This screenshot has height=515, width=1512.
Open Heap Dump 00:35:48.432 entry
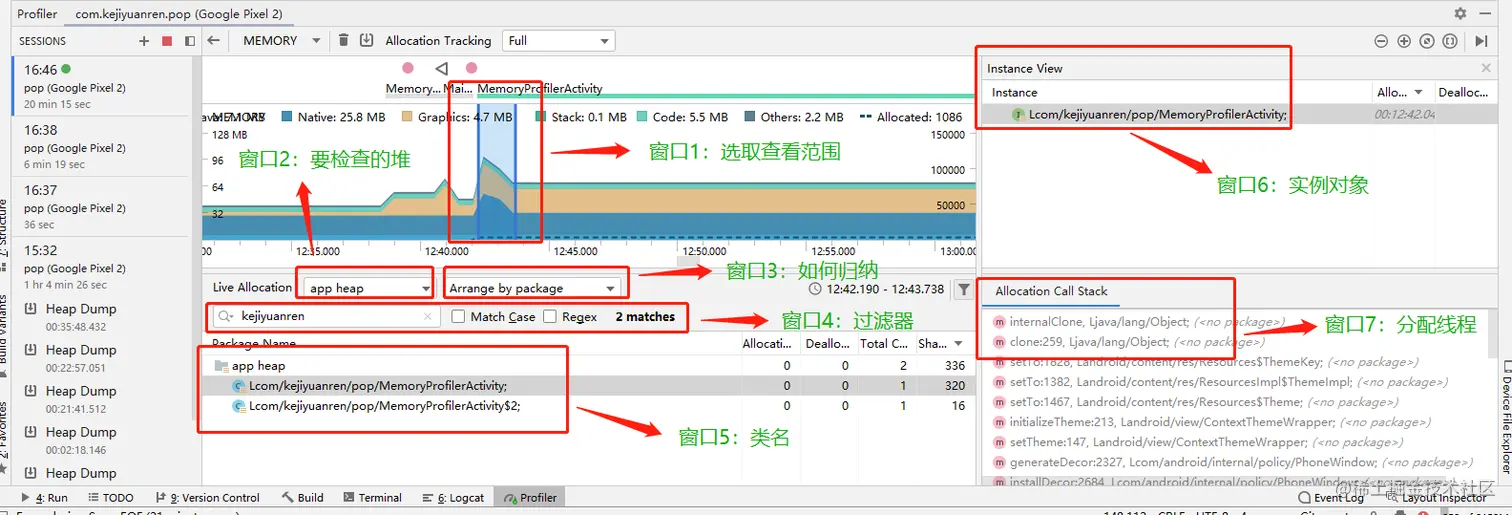pyautogui.click(x=99, y=317)
